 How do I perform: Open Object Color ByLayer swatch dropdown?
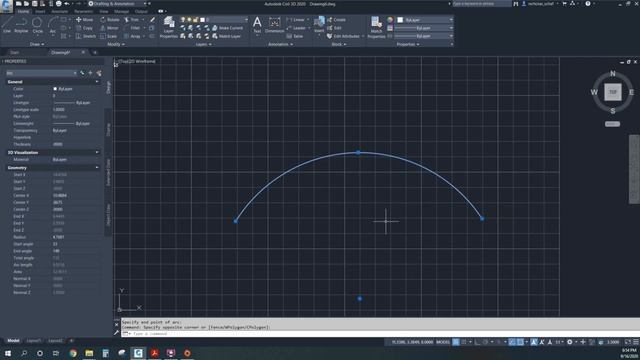pyautogui.click(x=425, y=20)
